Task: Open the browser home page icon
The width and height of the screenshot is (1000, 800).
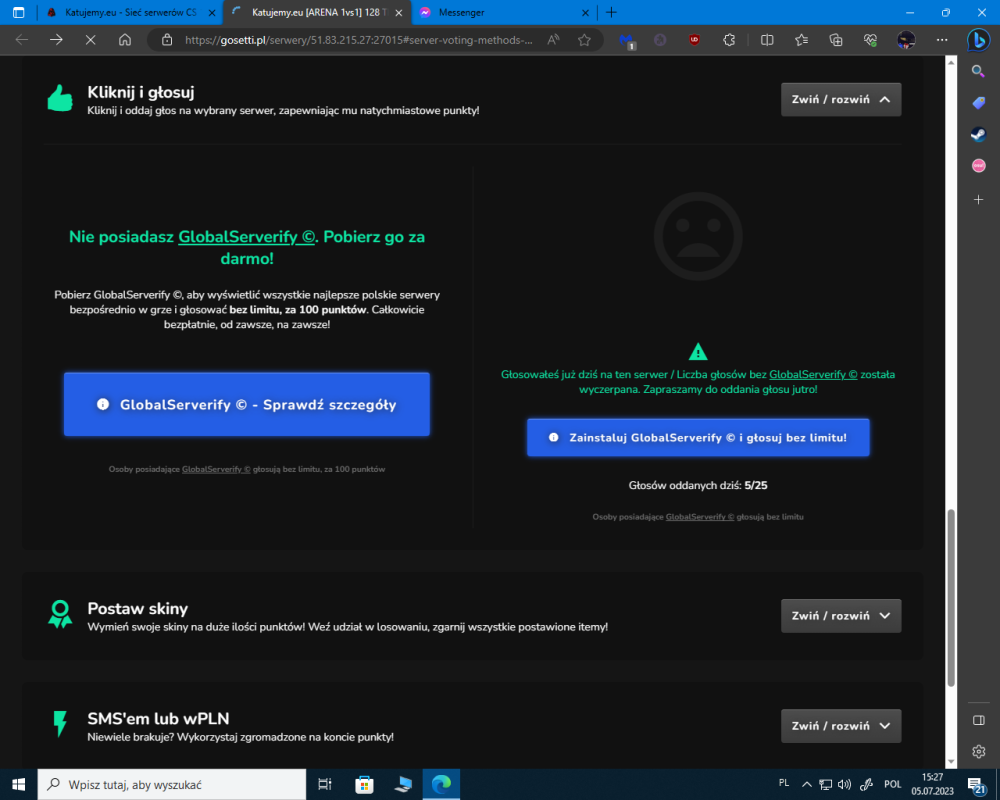Action: tap(125, 40)
